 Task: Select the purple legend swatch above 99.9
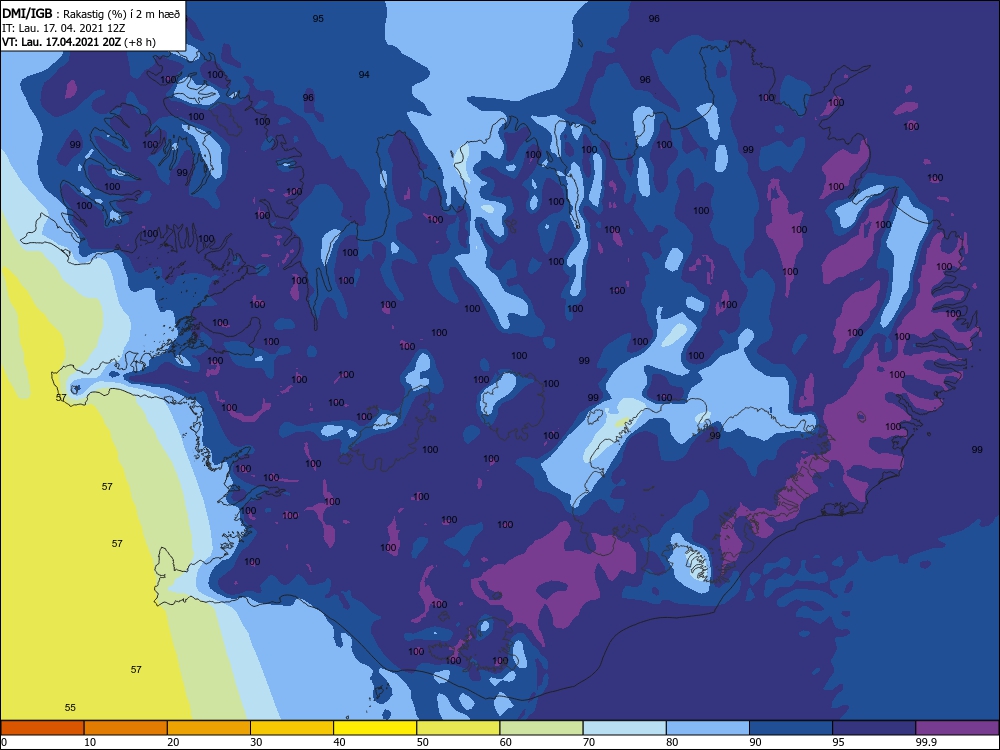click(957, 728)
